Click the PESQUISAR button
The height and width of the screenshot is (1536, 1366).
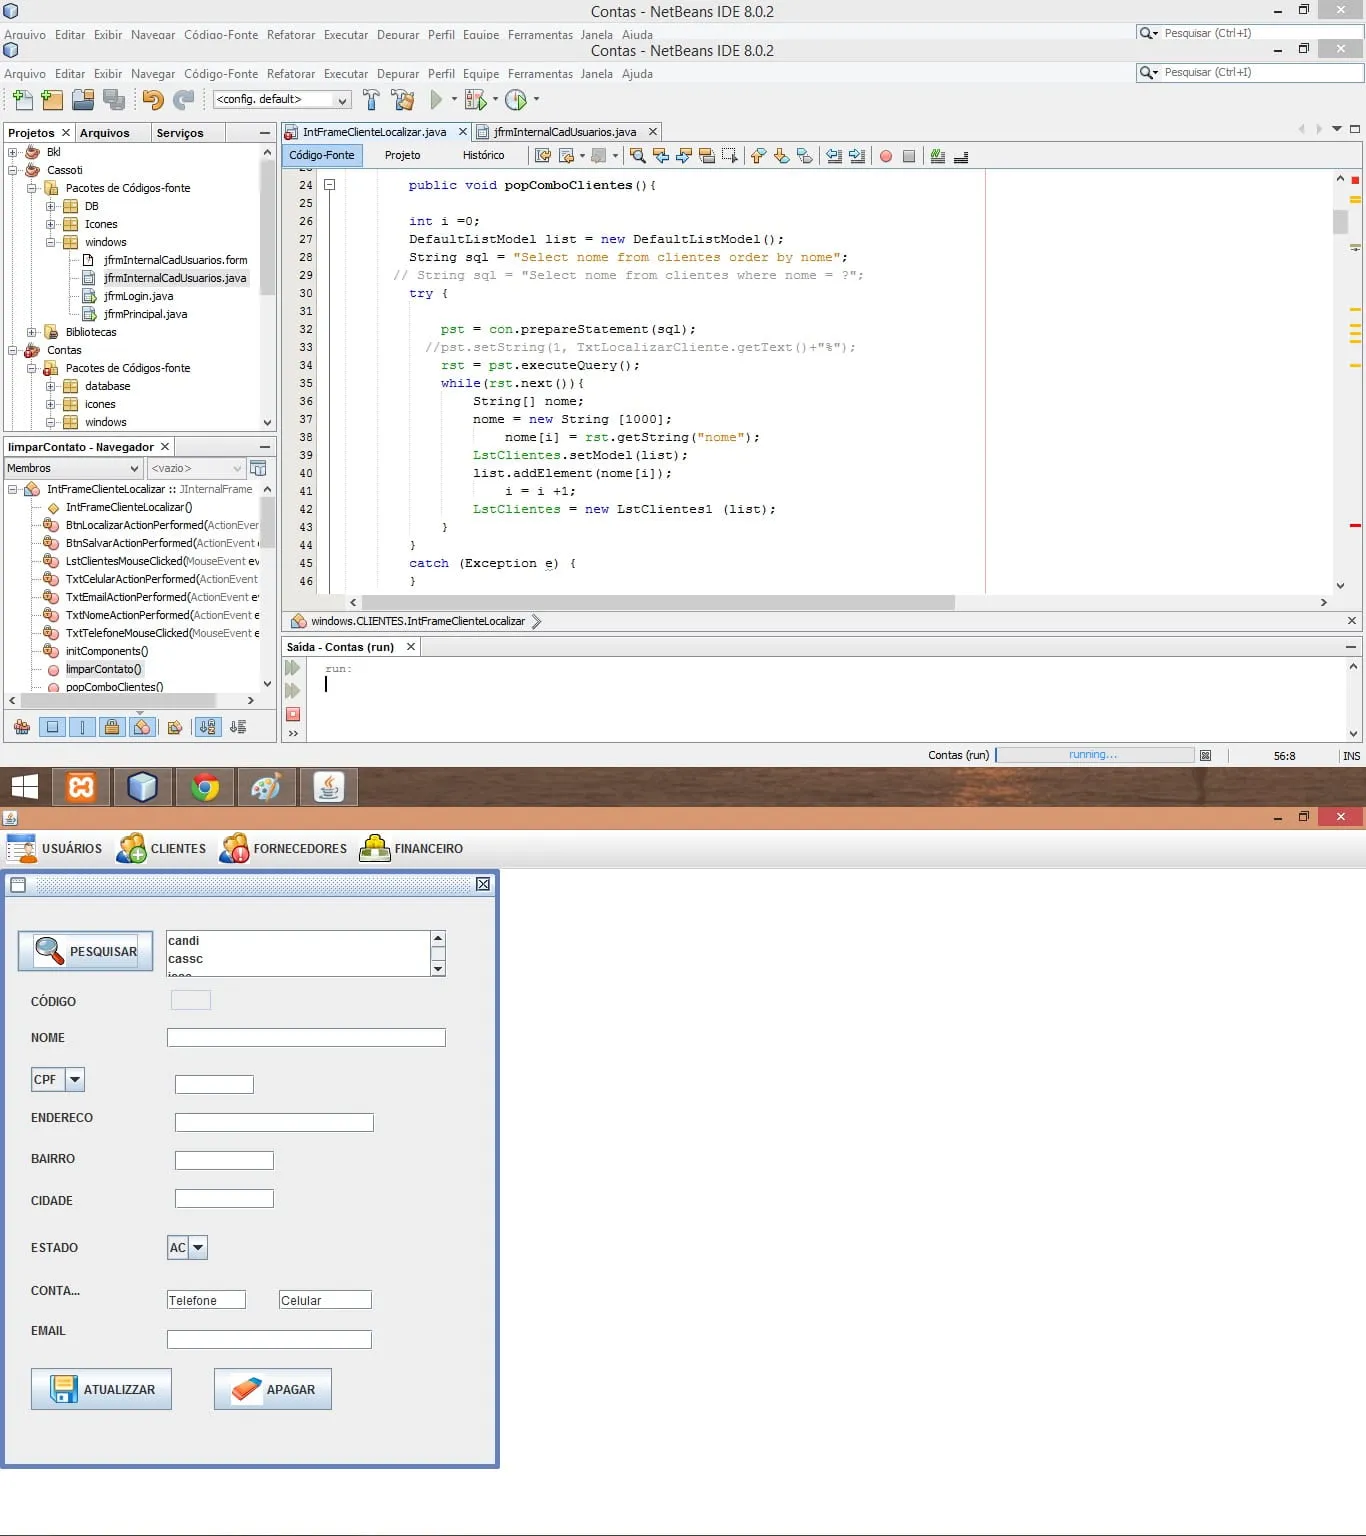(x=86, y=951)
